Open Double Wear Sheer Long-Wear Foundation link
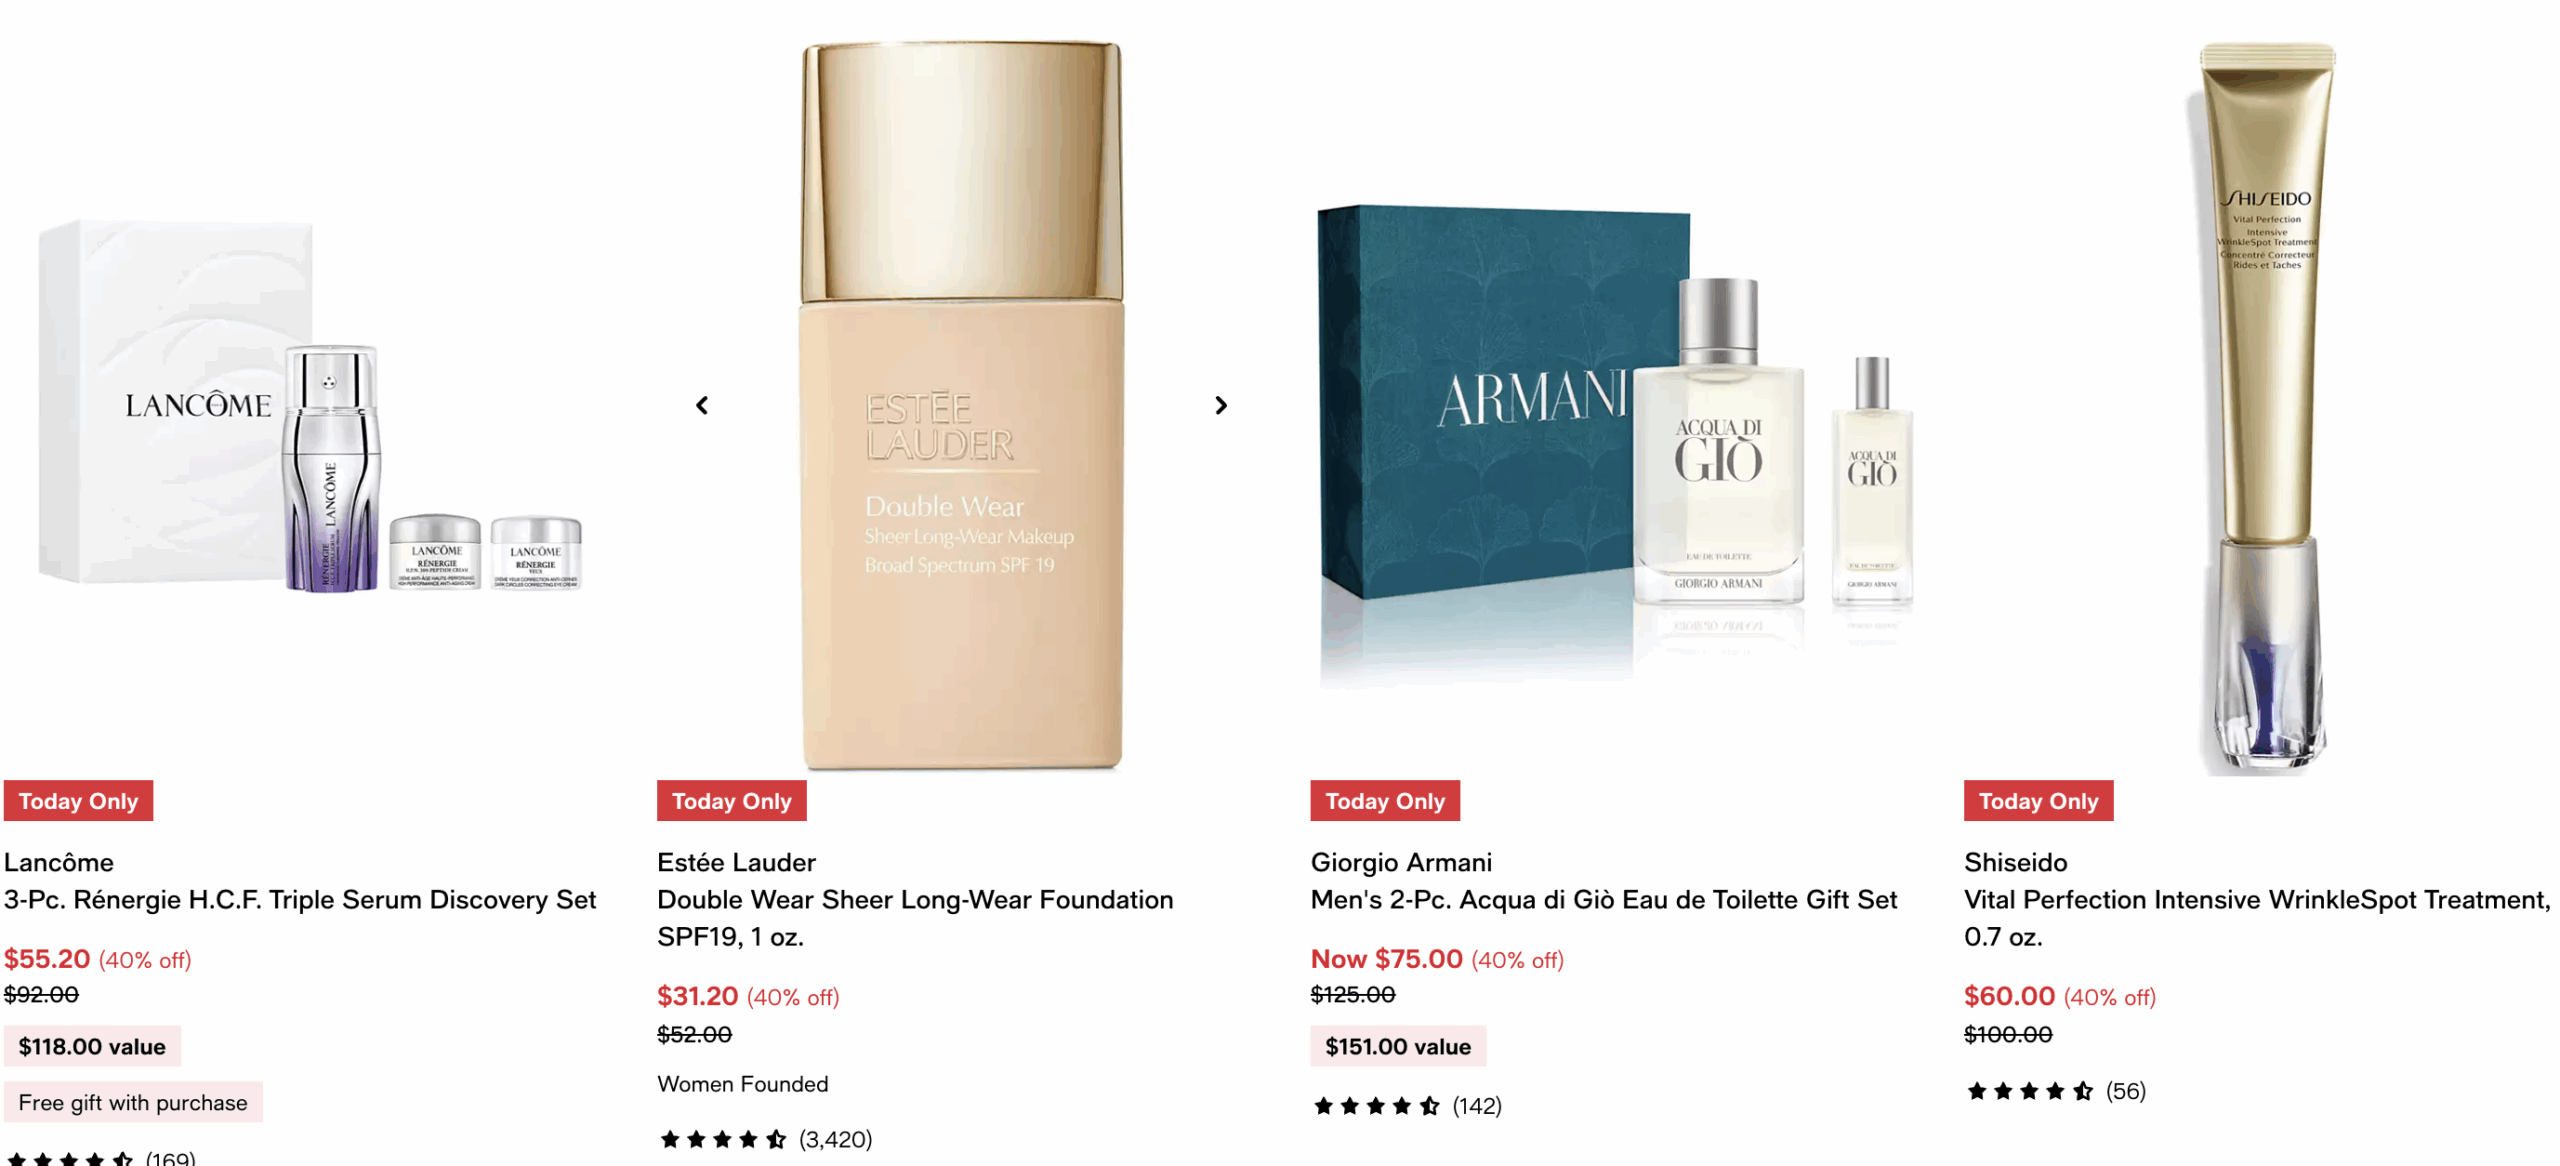2560x1166 pixels. click(x=915, y=918)
